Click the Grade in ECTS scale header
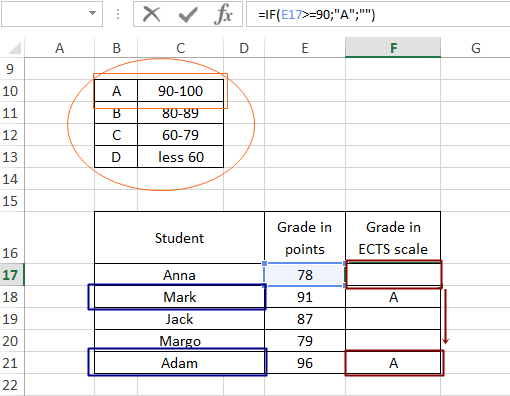Viewport: 510px width, 396px height. coord(393,237)
